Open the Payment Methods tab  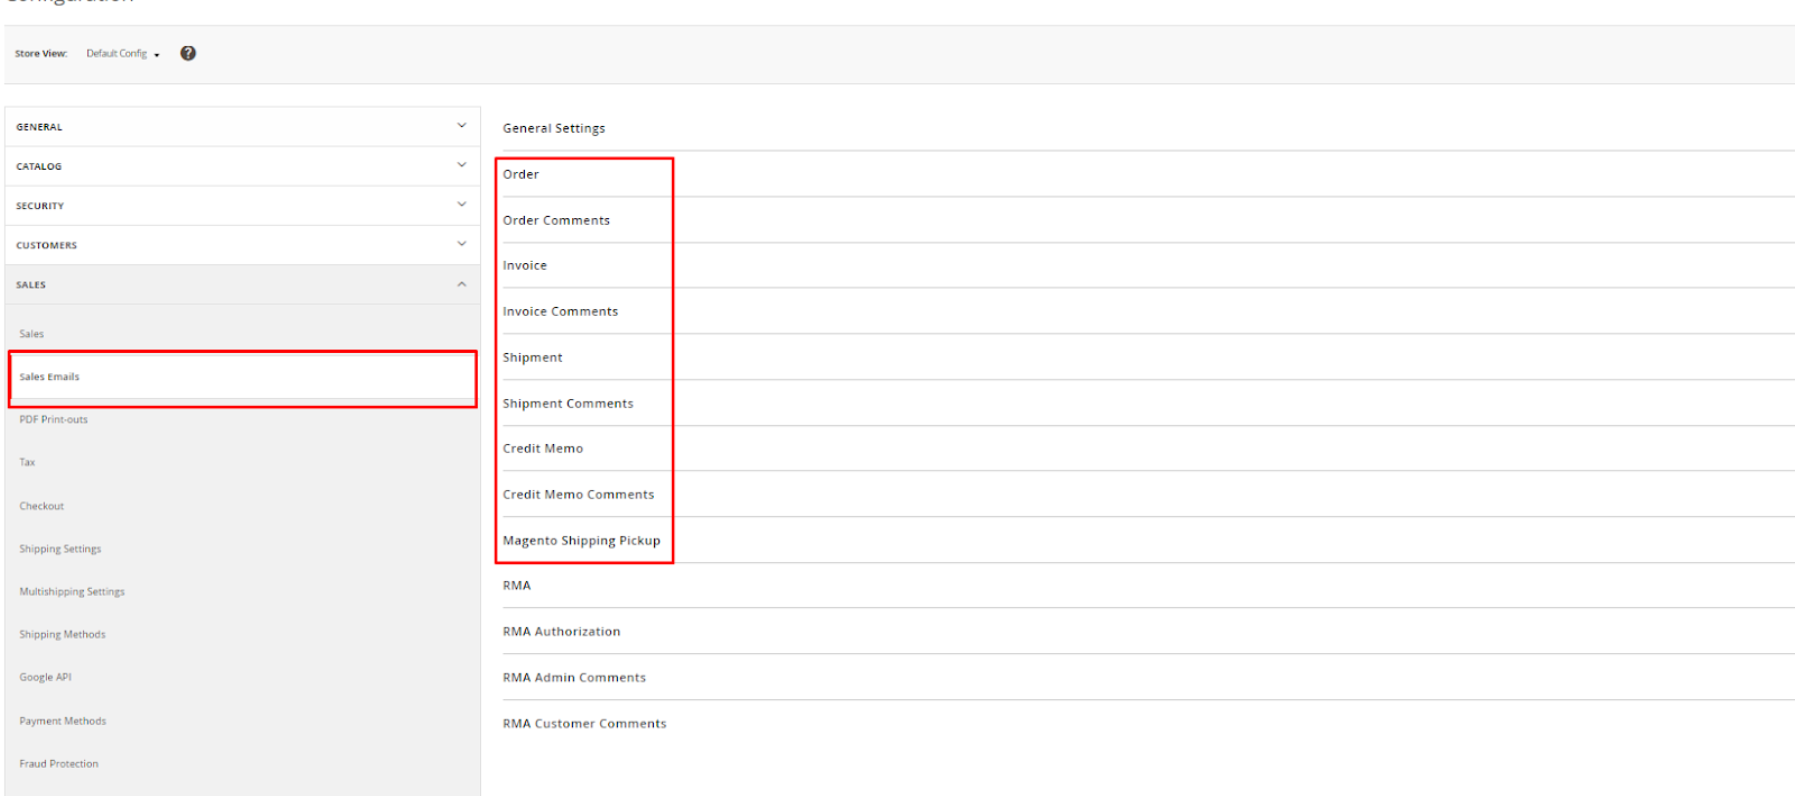[63, 721]
